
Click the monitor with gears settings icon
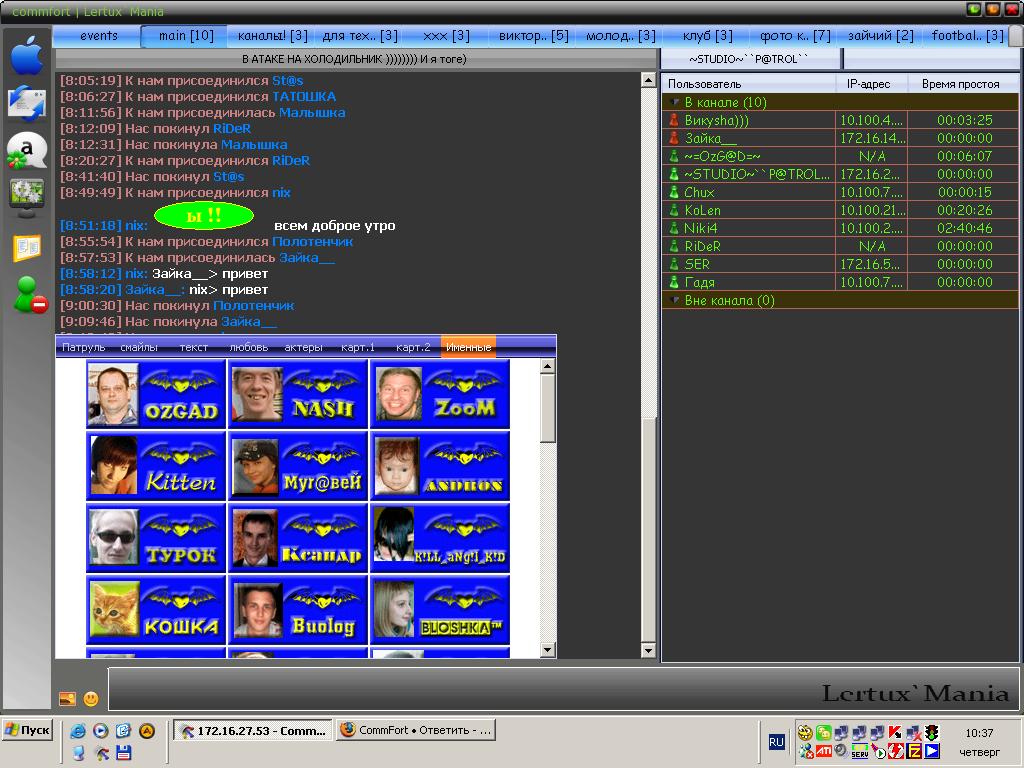[x=26, y=196]
